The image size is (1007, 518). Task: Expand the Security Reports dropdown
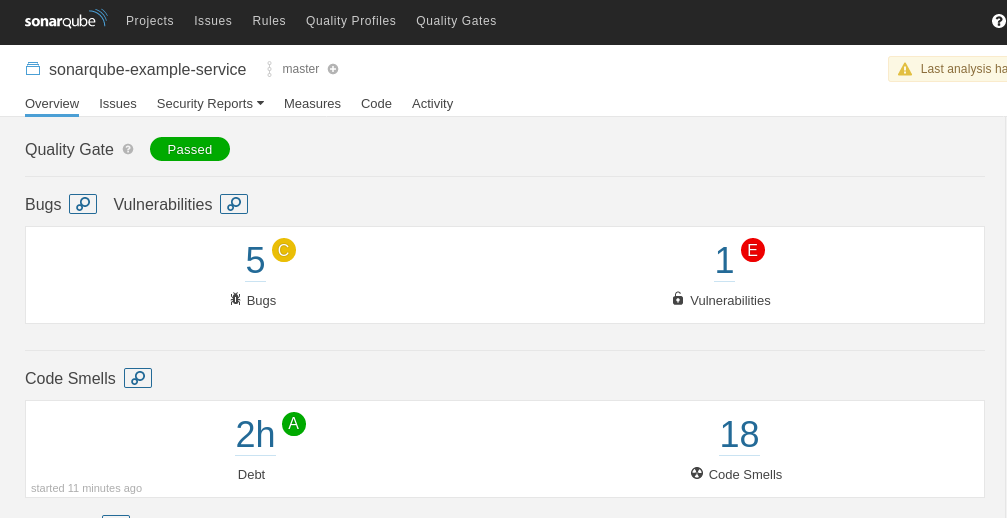[x=210, y=103]
